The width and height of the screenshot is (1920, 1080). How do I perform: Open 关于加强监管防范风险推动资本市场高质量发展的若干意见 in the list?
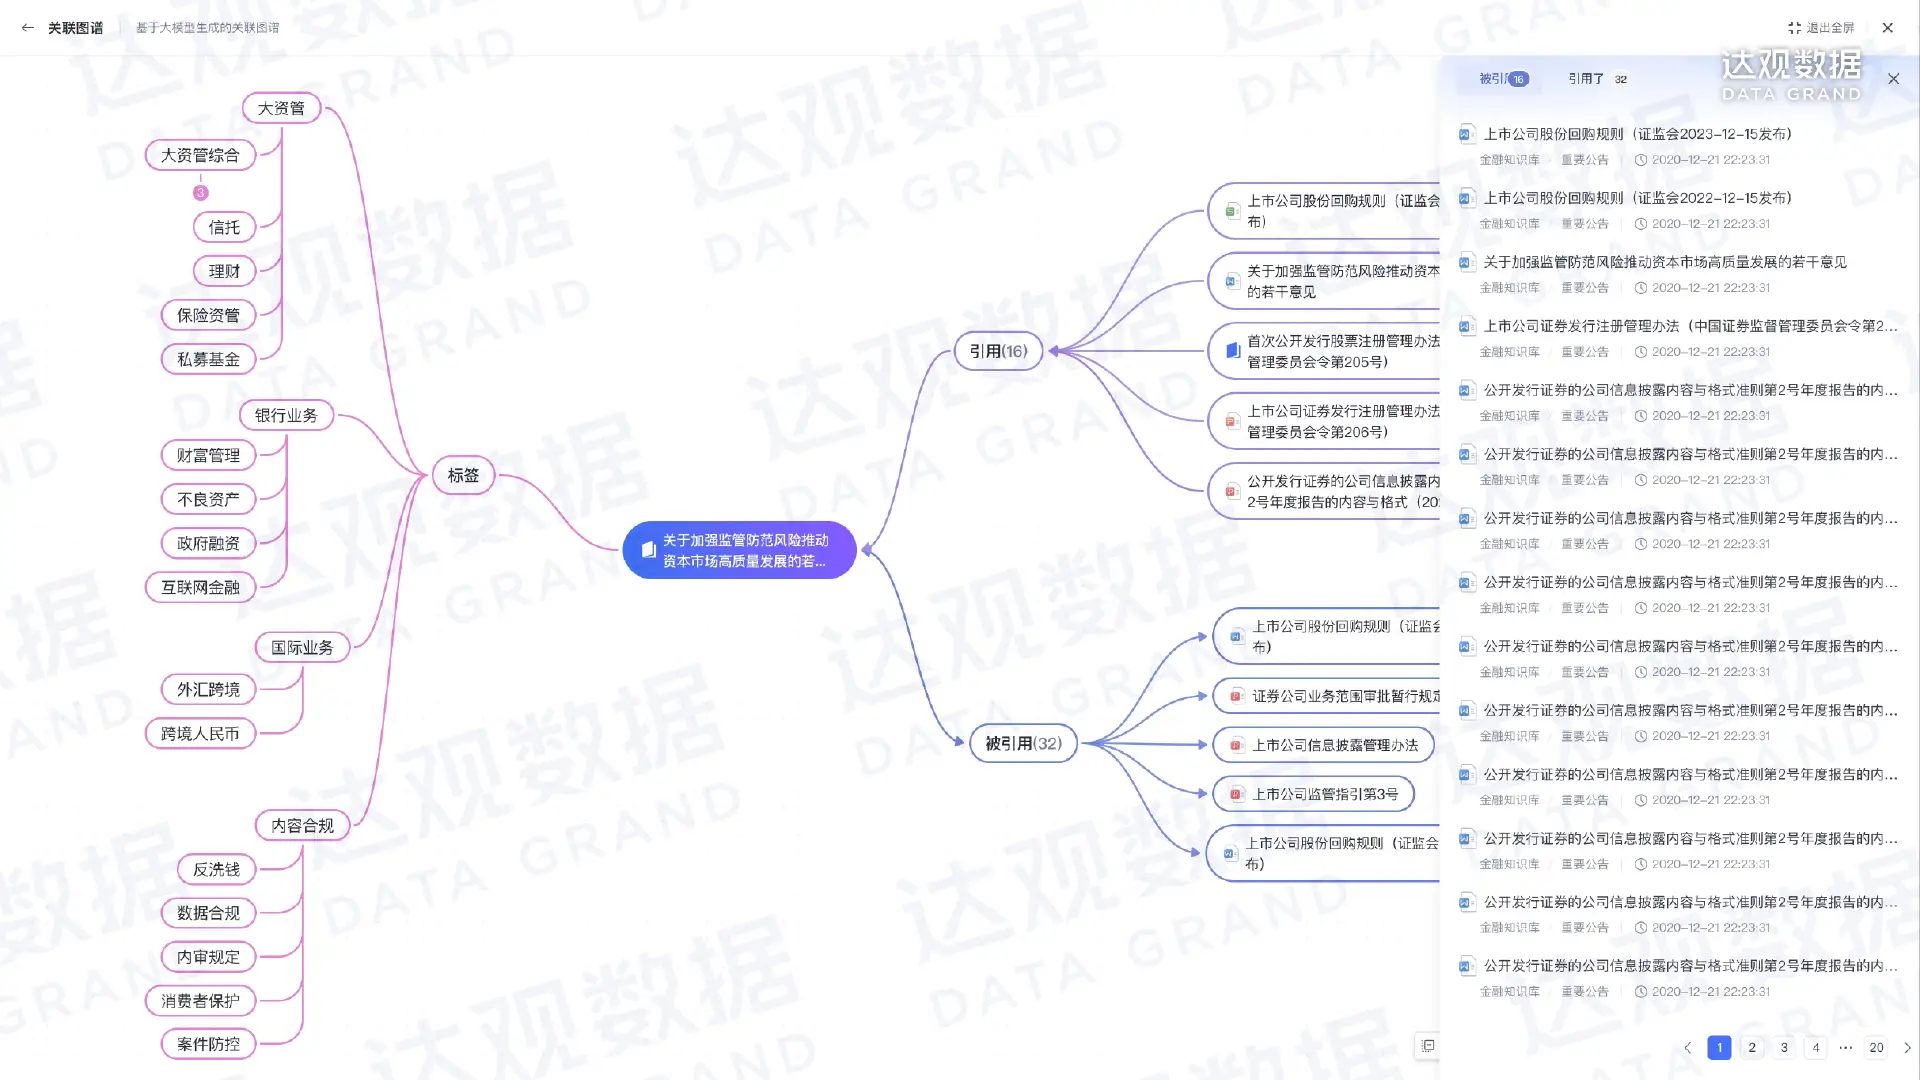[x=1664, y=262]
